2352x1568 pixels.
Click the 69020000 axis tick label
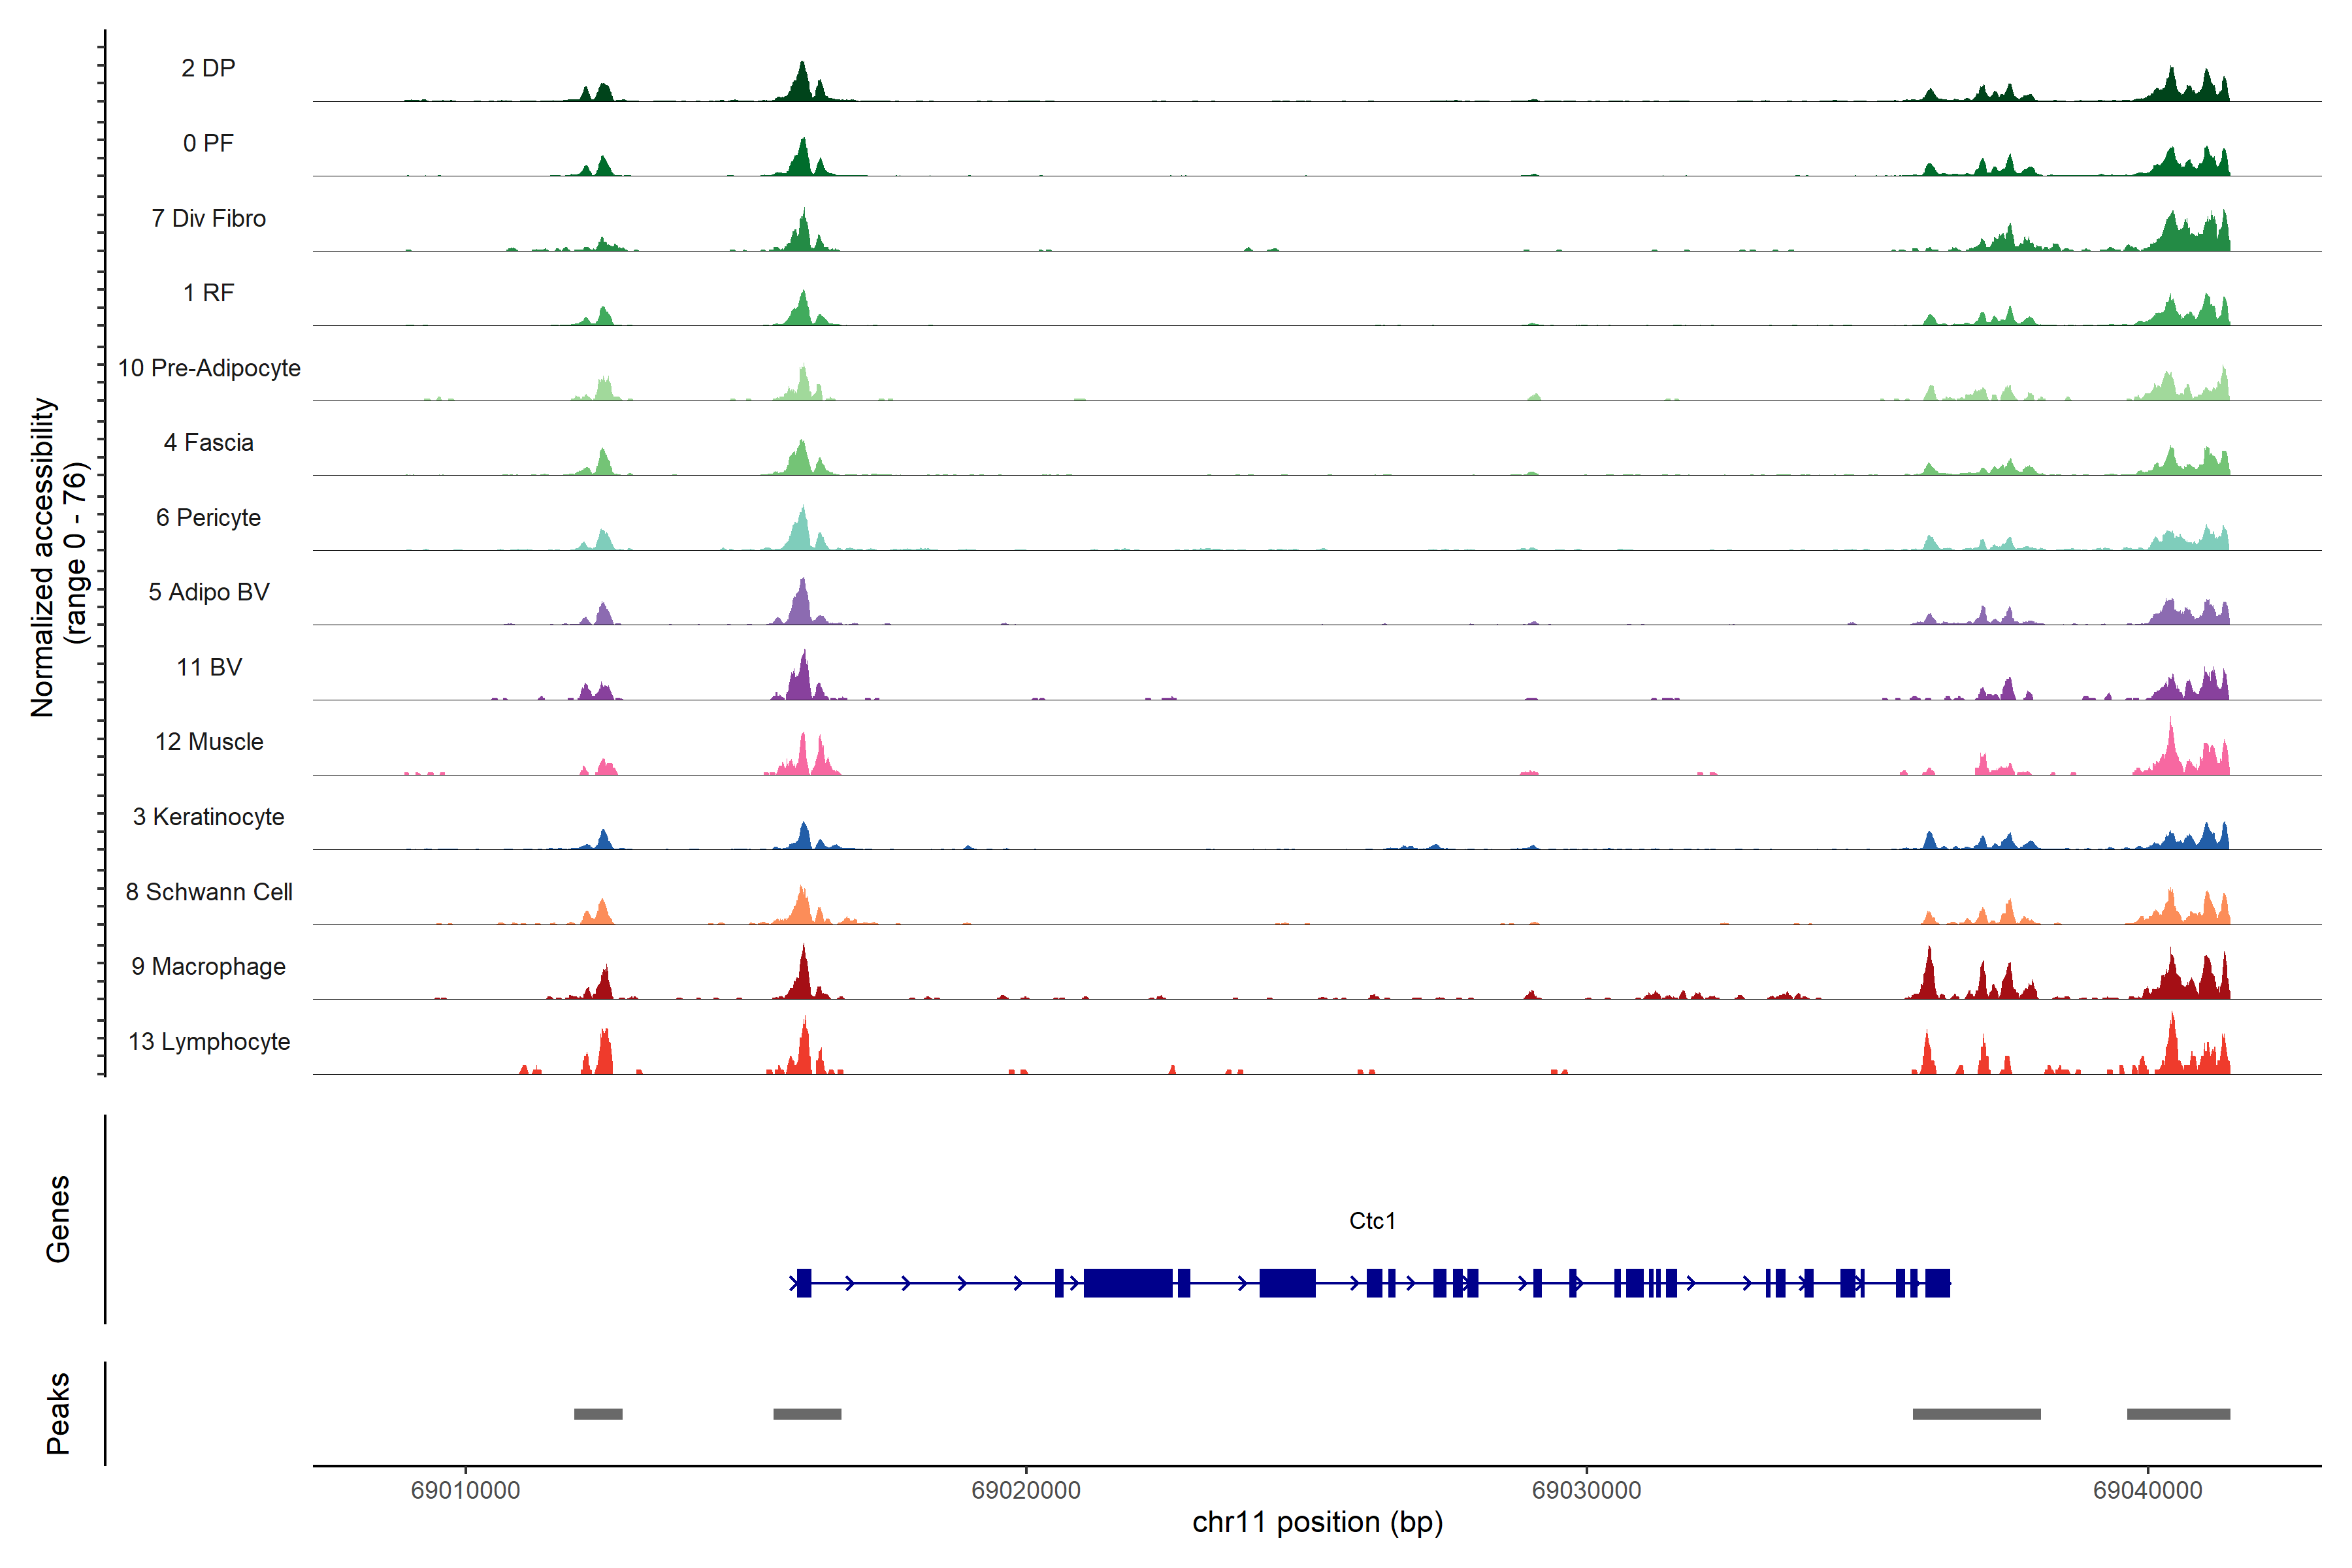click(1025, 1490)
